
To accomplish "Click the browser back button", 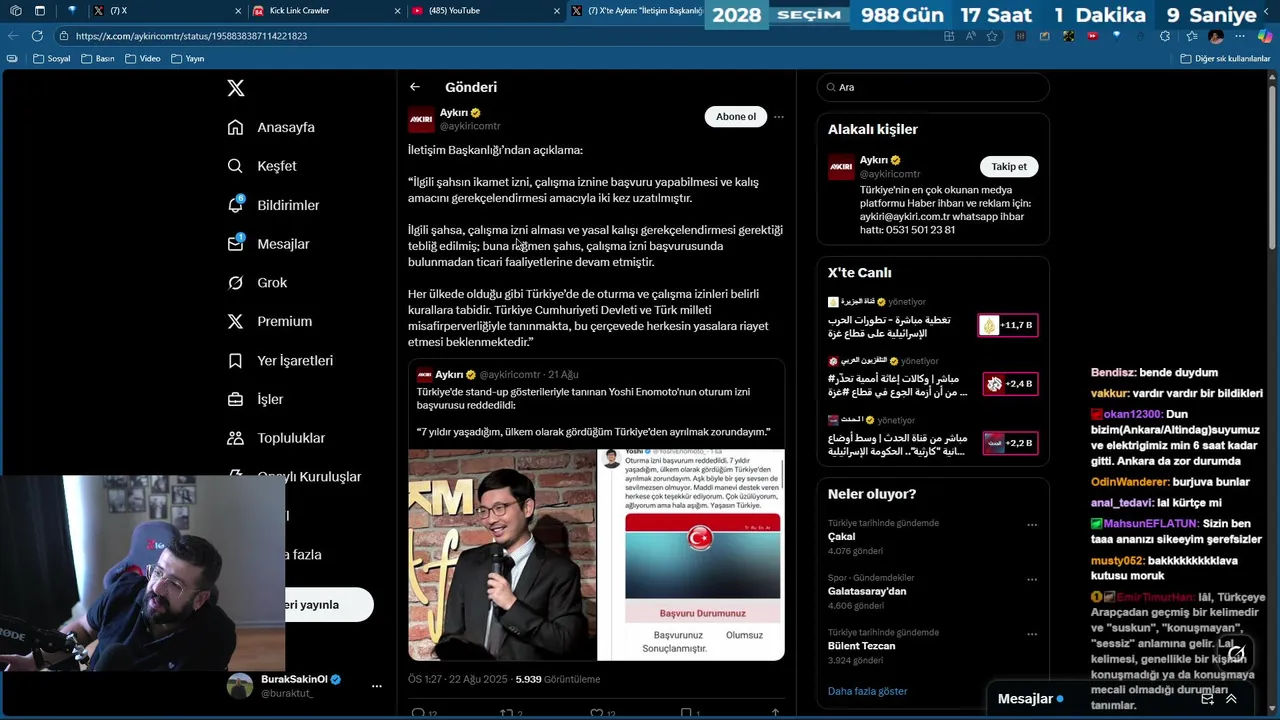I will point(12,36).
